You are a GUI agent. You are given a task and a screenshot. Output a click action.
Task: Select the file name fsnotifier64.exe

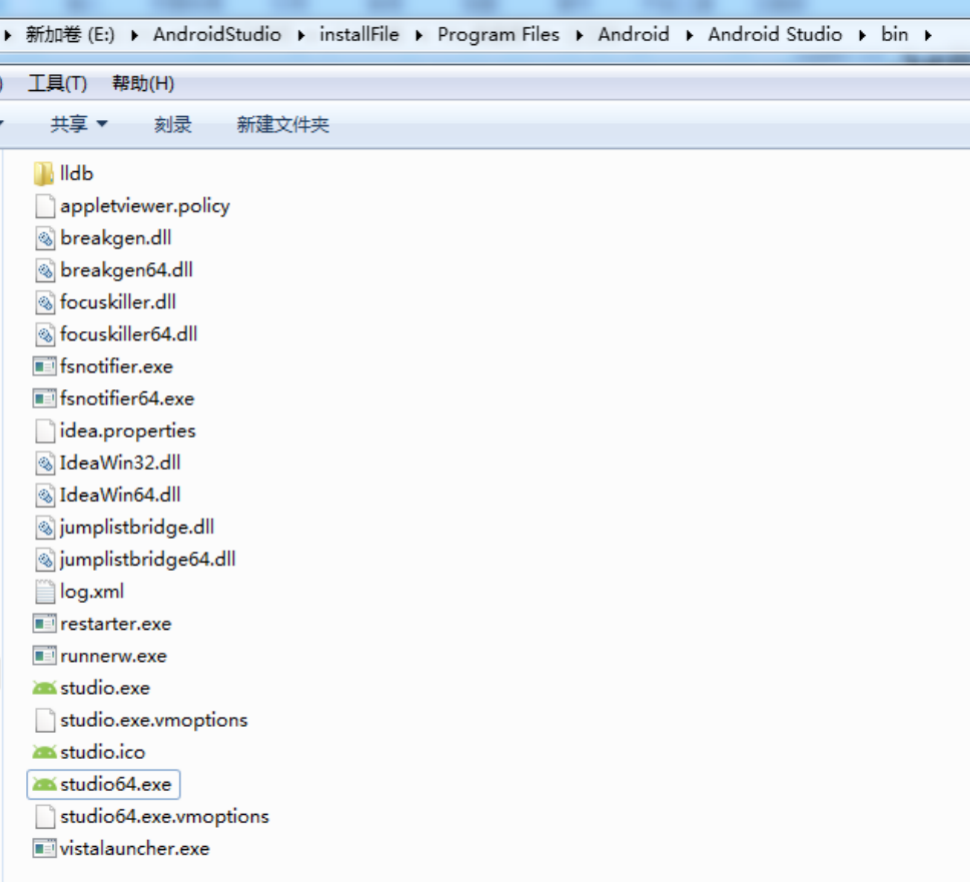pyautogui.click(x=127, y=399)
